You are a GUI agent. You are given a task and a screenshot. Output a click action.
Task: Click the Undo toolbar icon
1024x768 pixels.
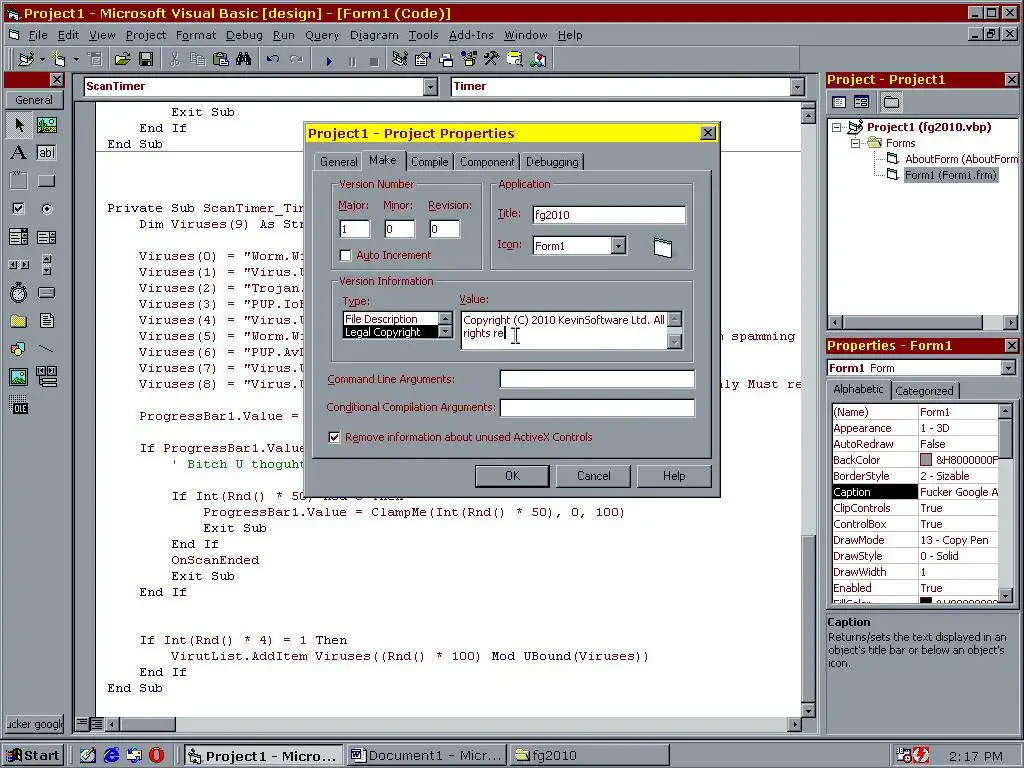[x=273, y=60]
